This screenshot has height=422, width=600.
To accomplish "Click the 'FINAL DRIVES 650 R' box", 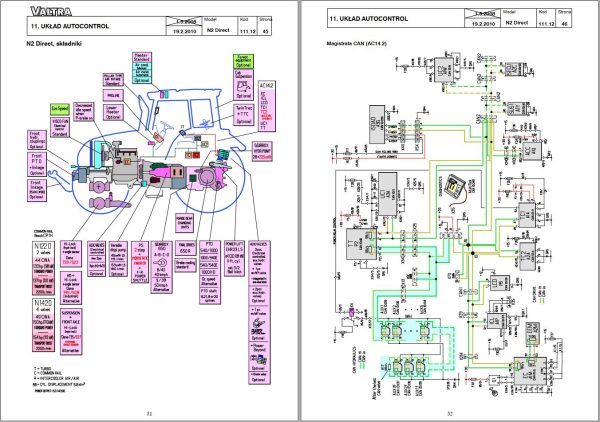I will click(186, 248).
